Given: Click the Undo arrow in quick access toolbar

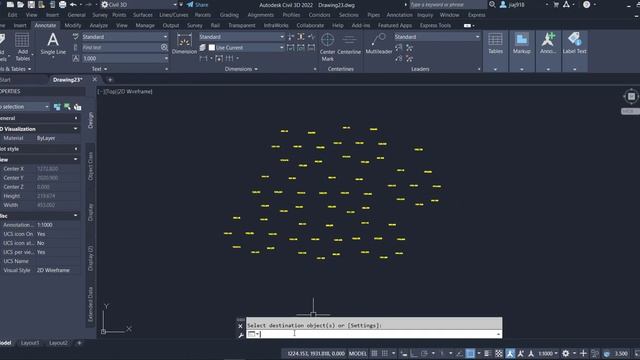Looking at the screenshot, I should (x=73, y=4).
